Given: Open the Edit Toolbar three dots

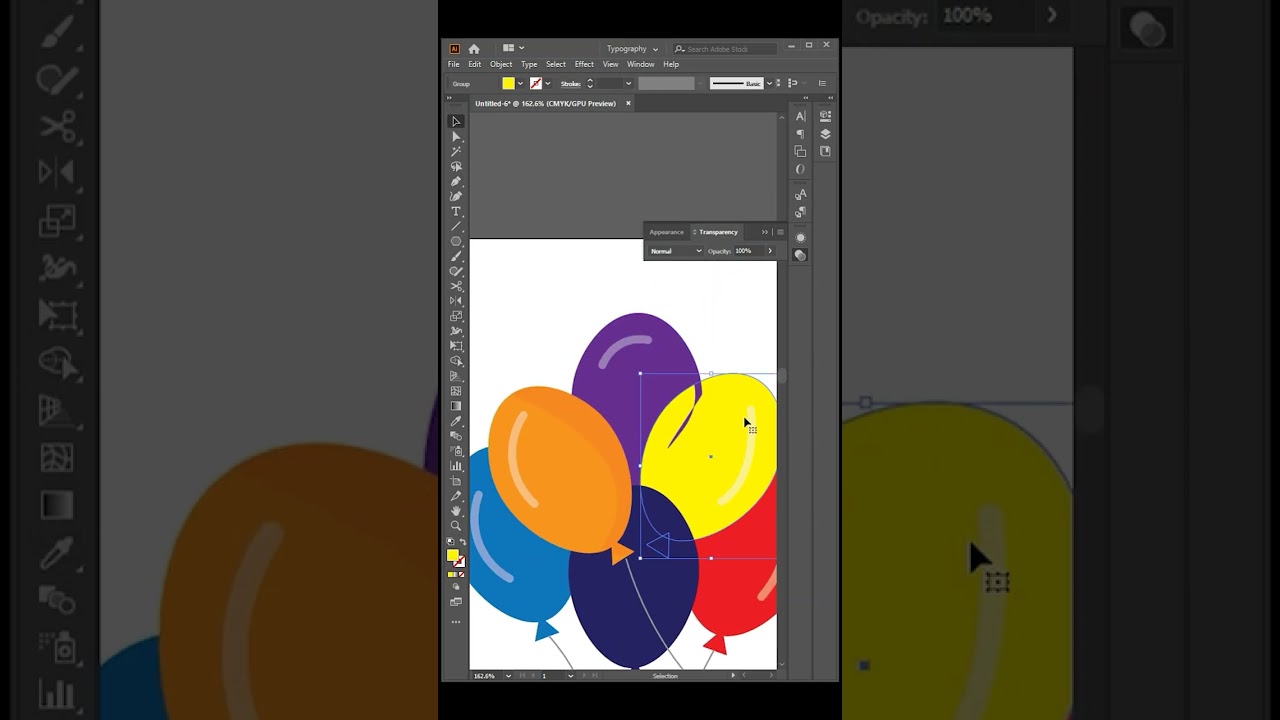Looking at the screenshot, I should [456, 622].
